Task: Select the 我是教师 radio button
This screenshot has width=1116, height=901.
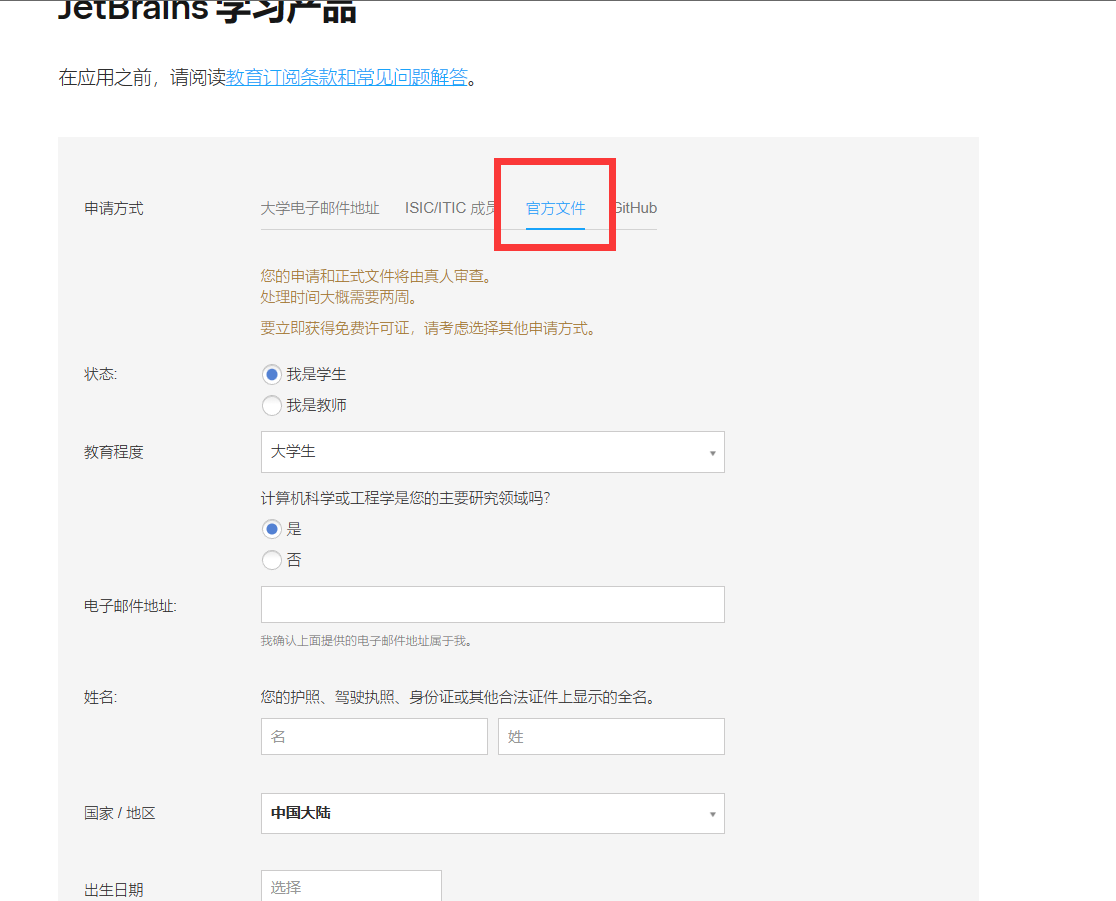Action: pyautogui.click(x=271, y=406)
